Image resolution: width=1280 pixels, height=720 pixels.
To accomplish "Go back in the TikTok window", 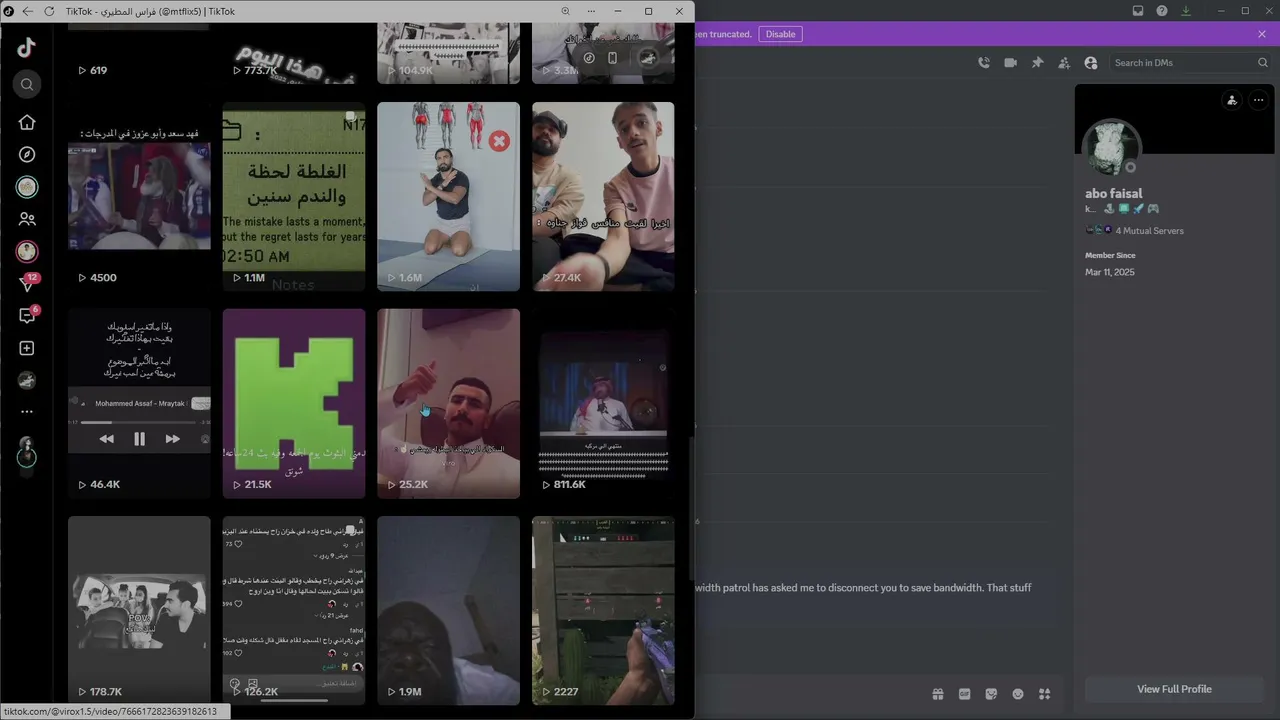I will (x=27, y=11).
